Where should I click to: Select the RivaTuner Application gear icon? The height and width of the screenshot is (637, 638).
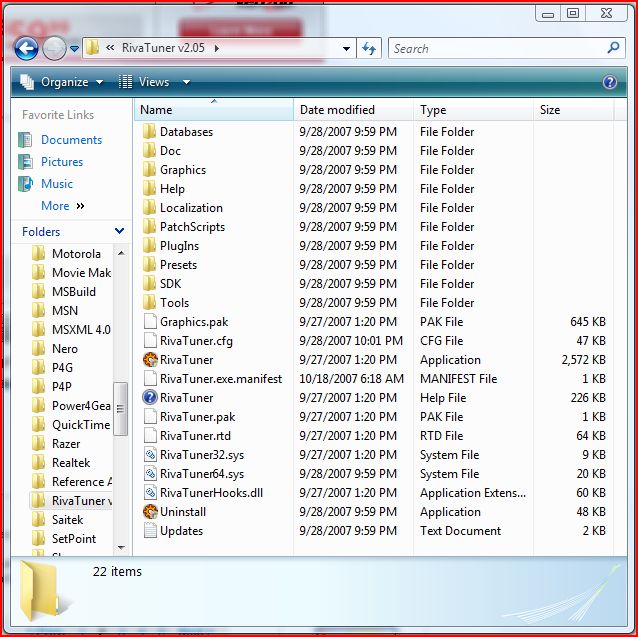pos(150,360)
